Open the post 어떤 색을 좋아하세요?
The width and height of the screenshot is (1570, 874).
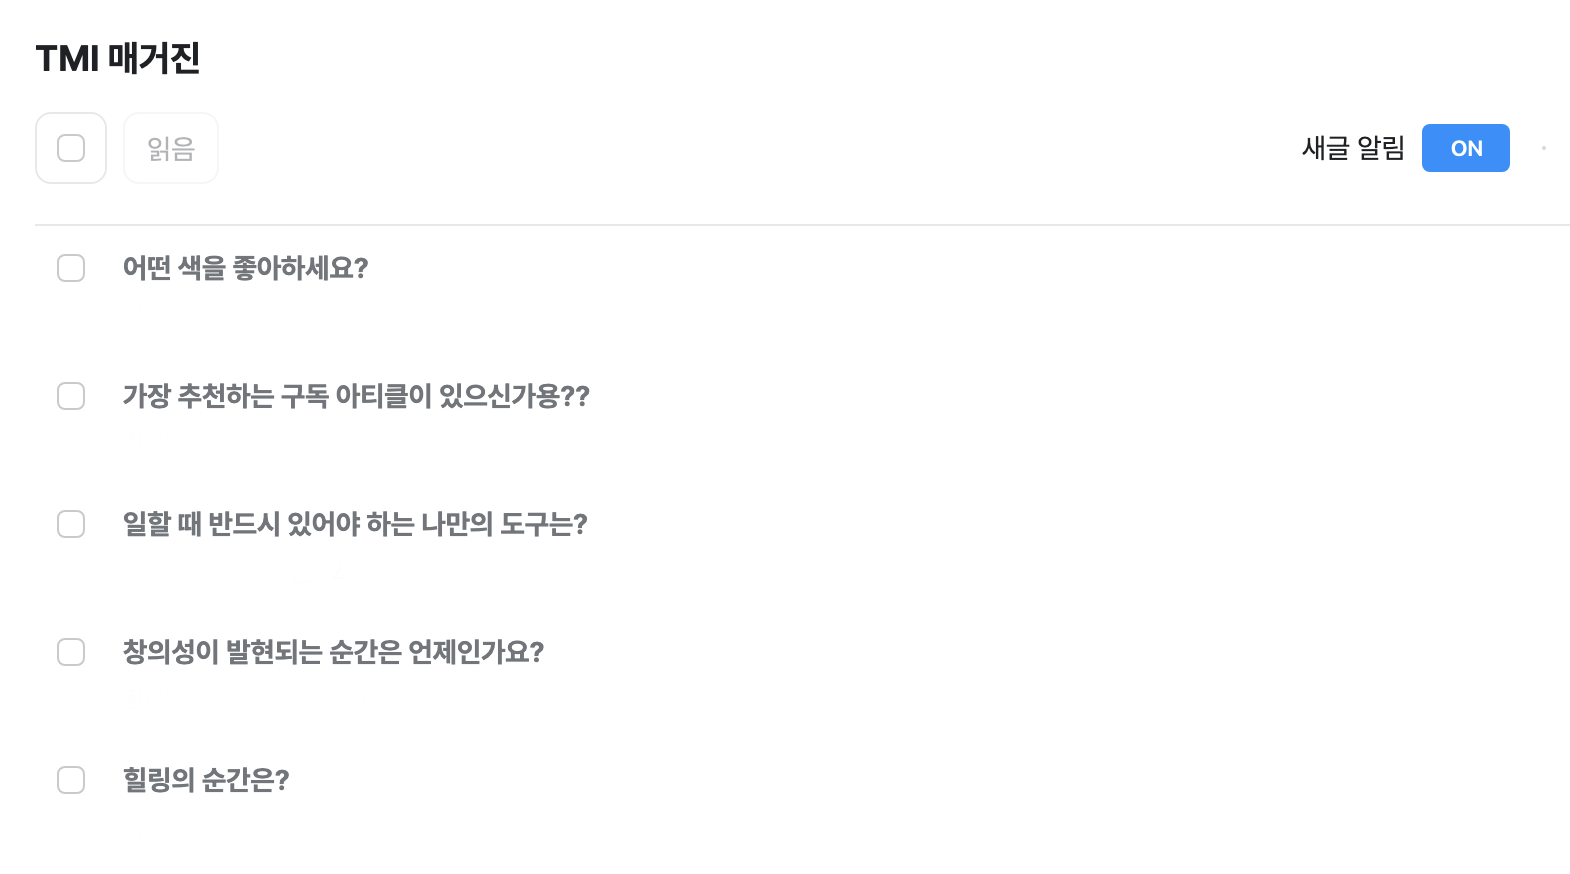point(245,268)
